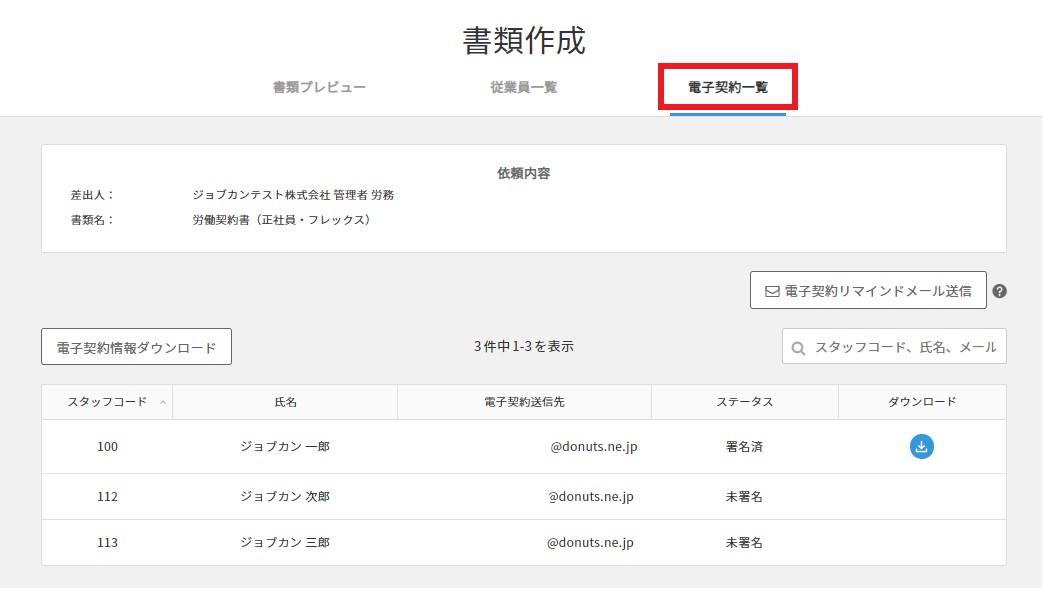
Task: Click the magnifier icon in search box
Action: tap(799, 348)
